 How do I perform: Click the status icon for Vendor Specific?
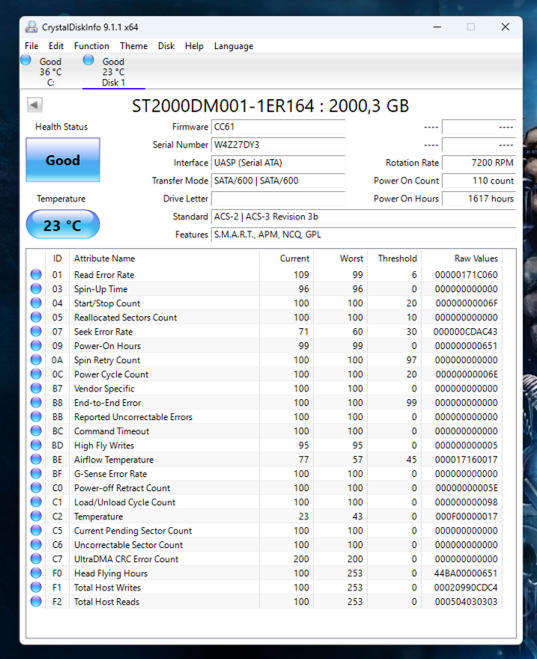click(x=36, y=388)
